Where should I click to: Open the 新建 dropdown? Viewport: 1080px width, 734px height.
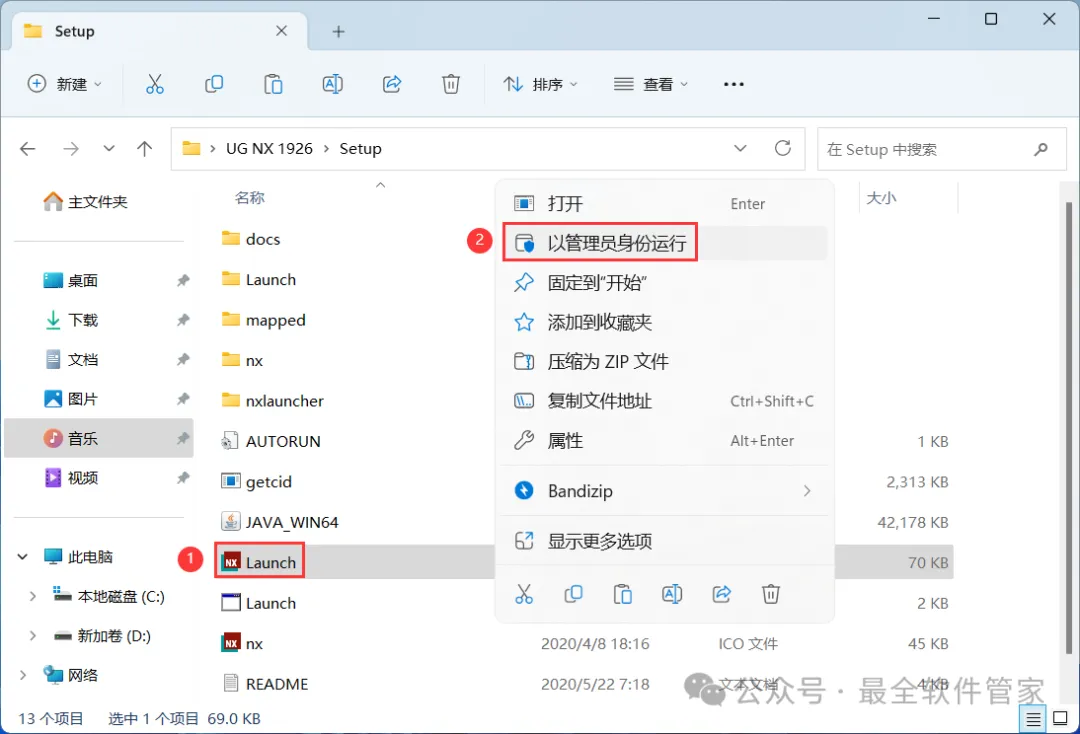(x=65, y=84)
